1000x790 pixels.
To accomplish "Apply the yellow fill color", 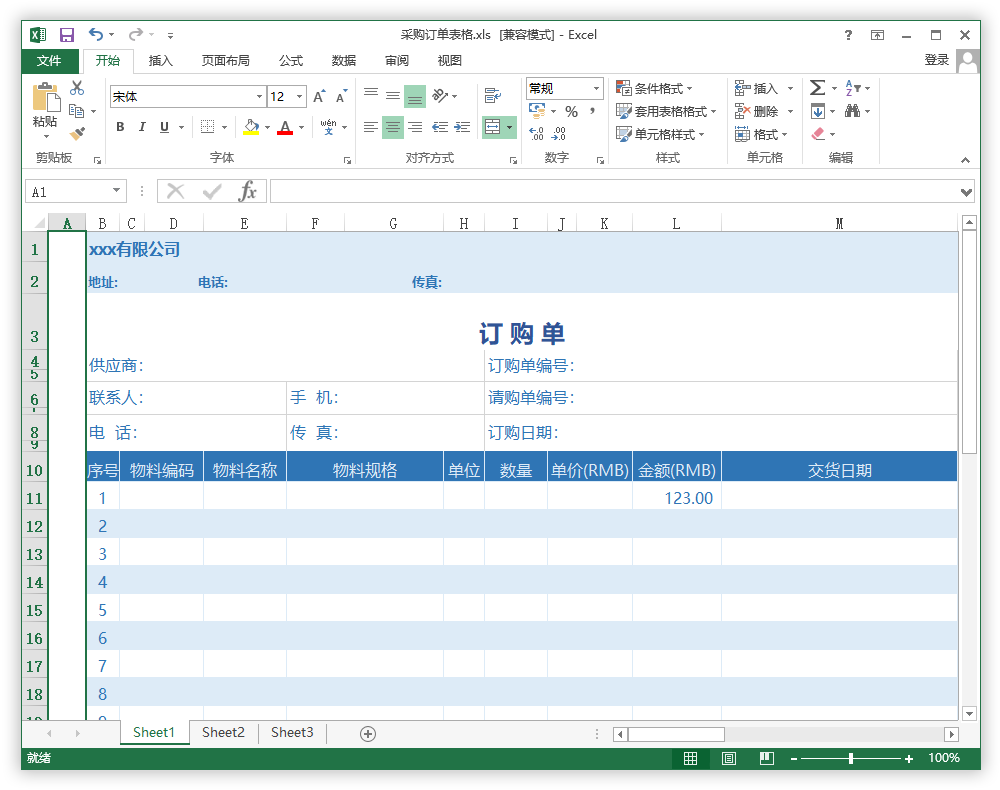I will 251,127.
